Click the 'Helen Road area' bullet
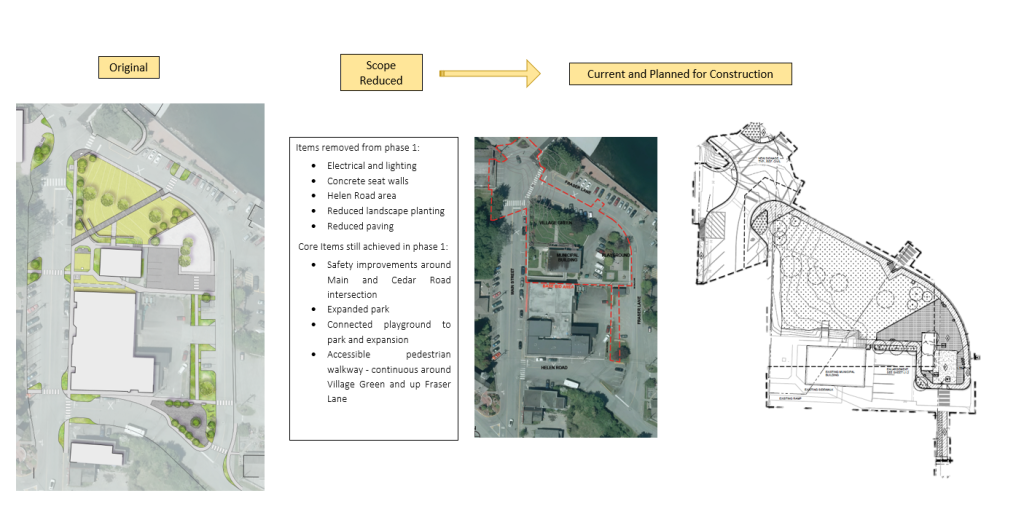This screenshot has height=520, width=1024. point(361,196)
